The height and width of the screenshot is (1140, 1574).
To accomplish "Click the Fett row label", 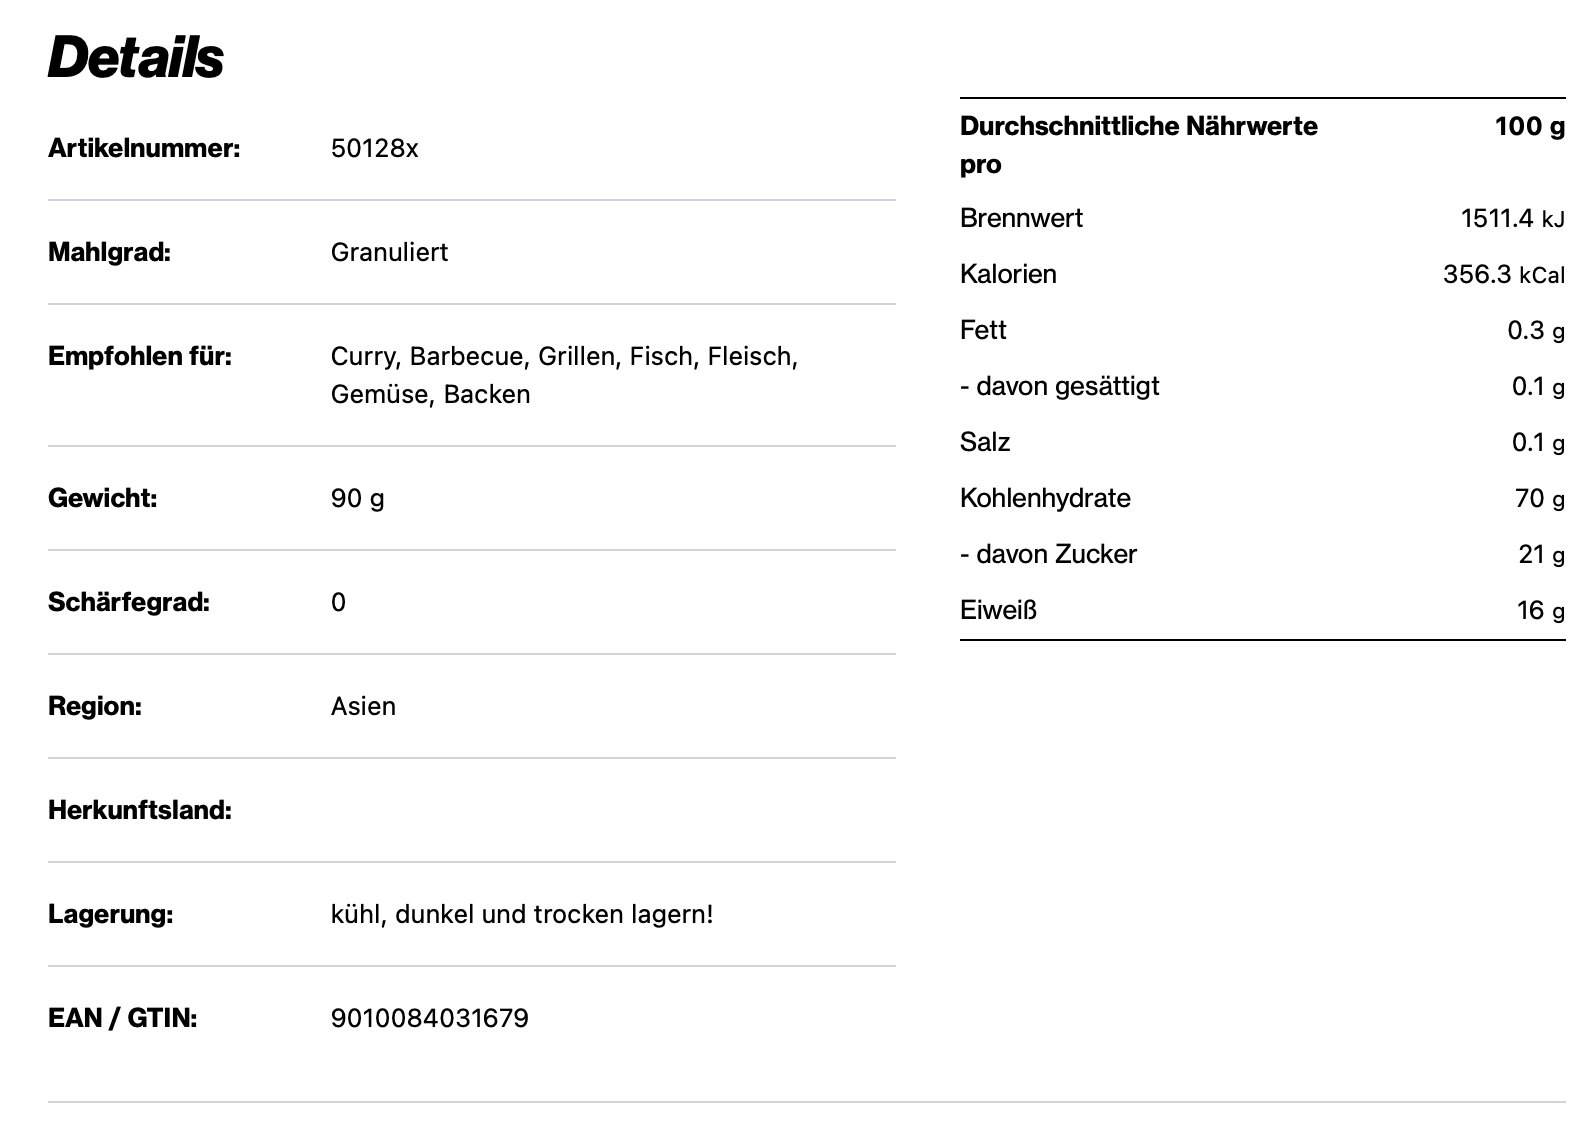I will point(983,331).
